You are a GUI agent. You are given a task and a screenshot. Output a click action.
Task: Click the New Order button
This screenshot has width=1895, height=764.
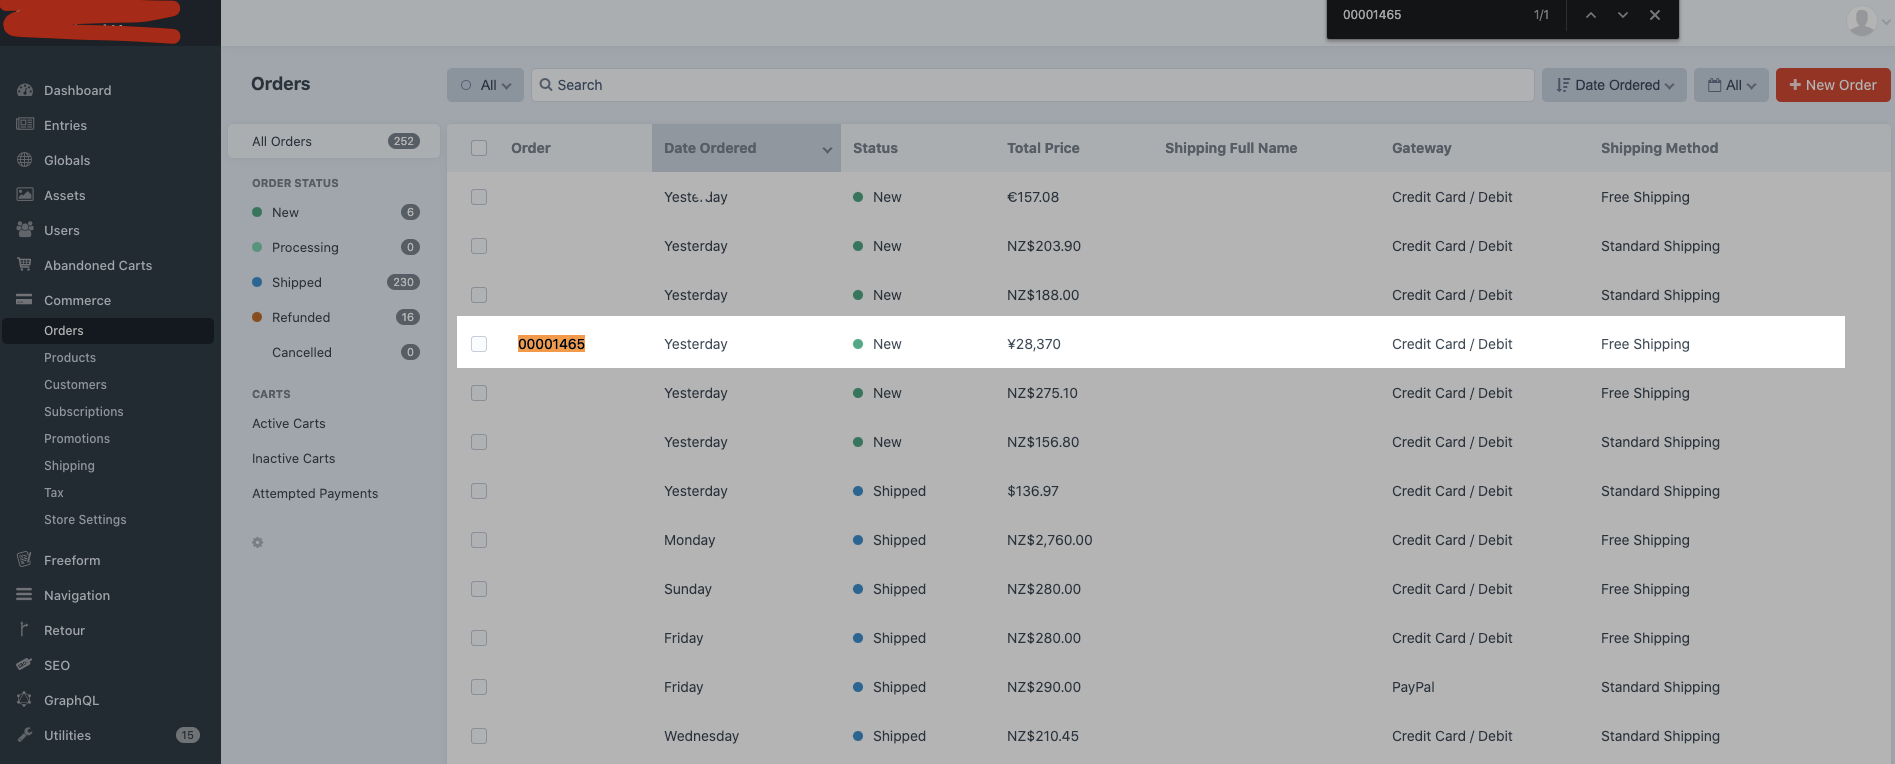(x=1833, y=85)
